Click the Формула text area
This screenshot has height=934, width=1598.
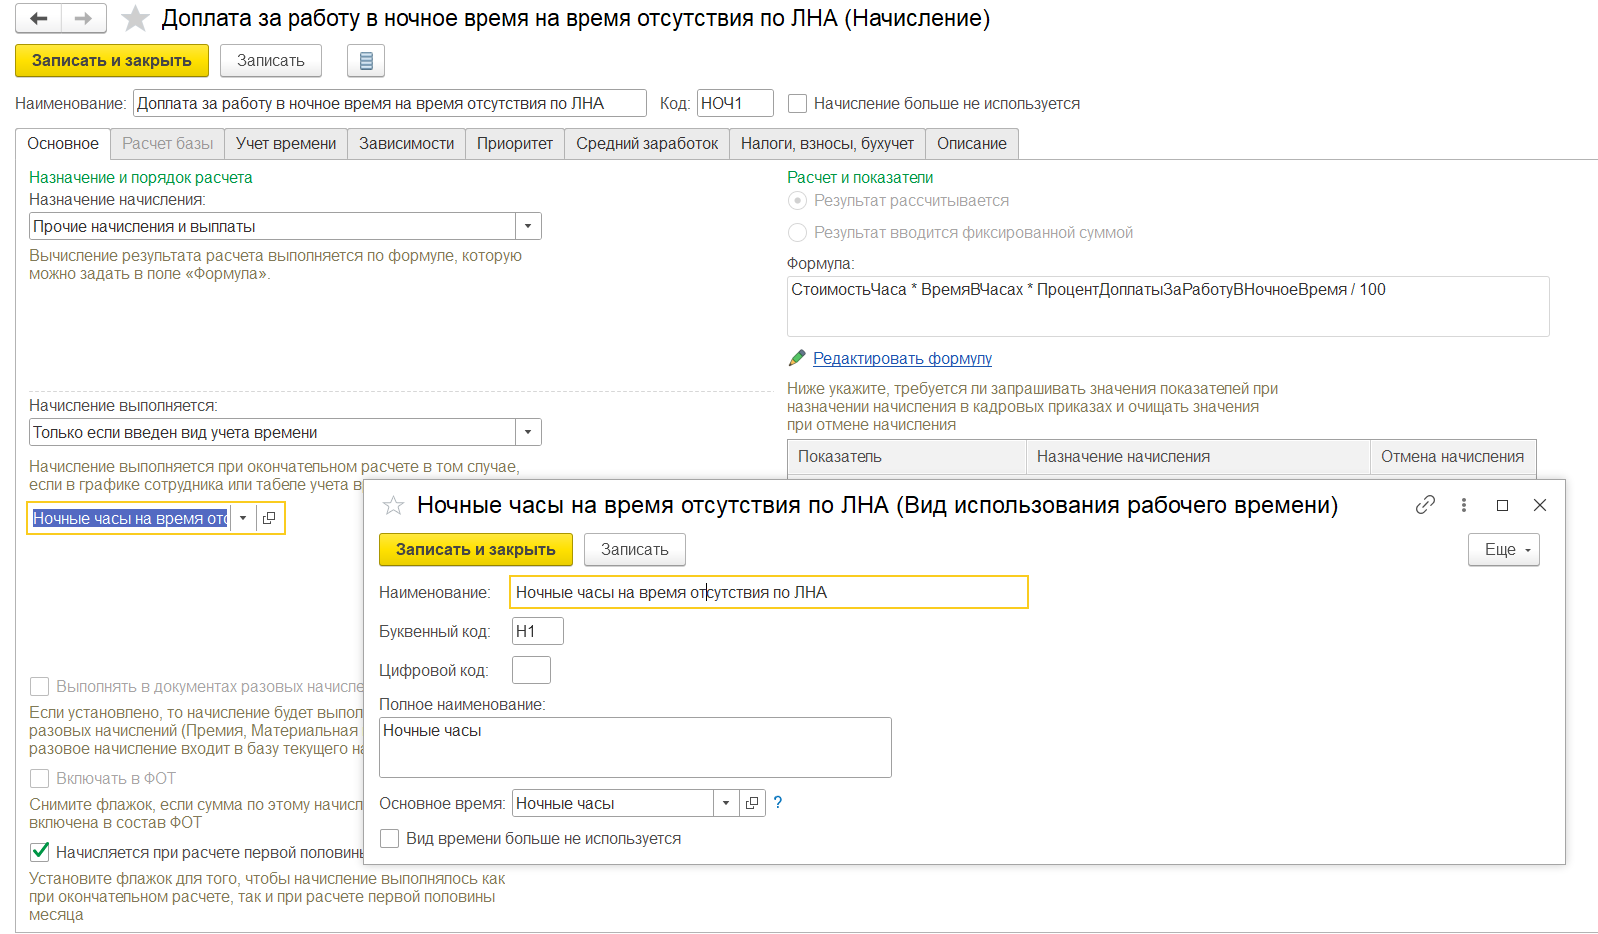click(1168, 306)
